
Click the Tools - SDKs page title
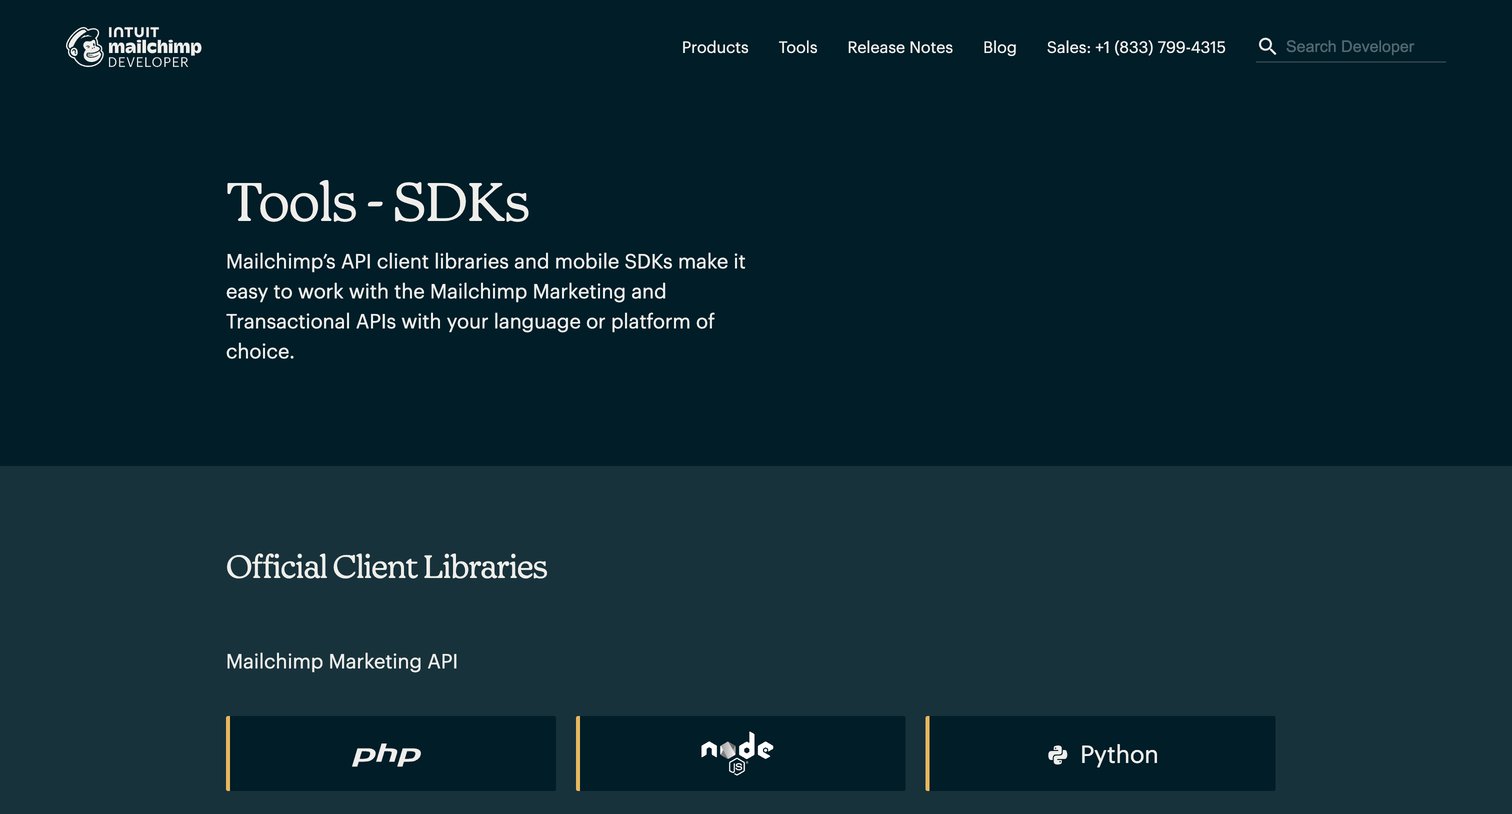click(377, 202)
